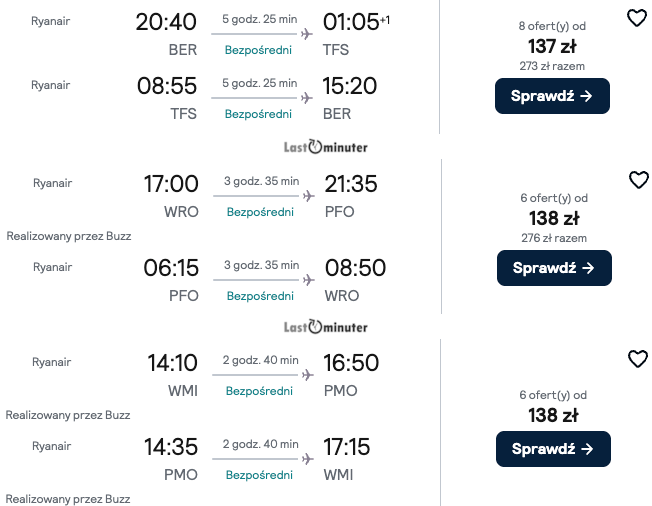Click the second Lastminuter logo
This screenshot has width=652, height=506.
click(x=325, y=327)
